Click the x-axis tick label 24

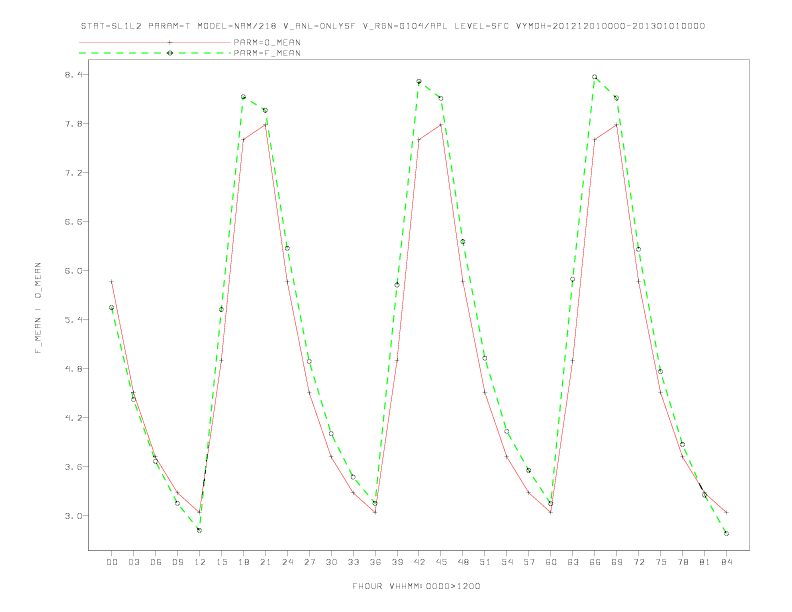click(x=287, y=562)
